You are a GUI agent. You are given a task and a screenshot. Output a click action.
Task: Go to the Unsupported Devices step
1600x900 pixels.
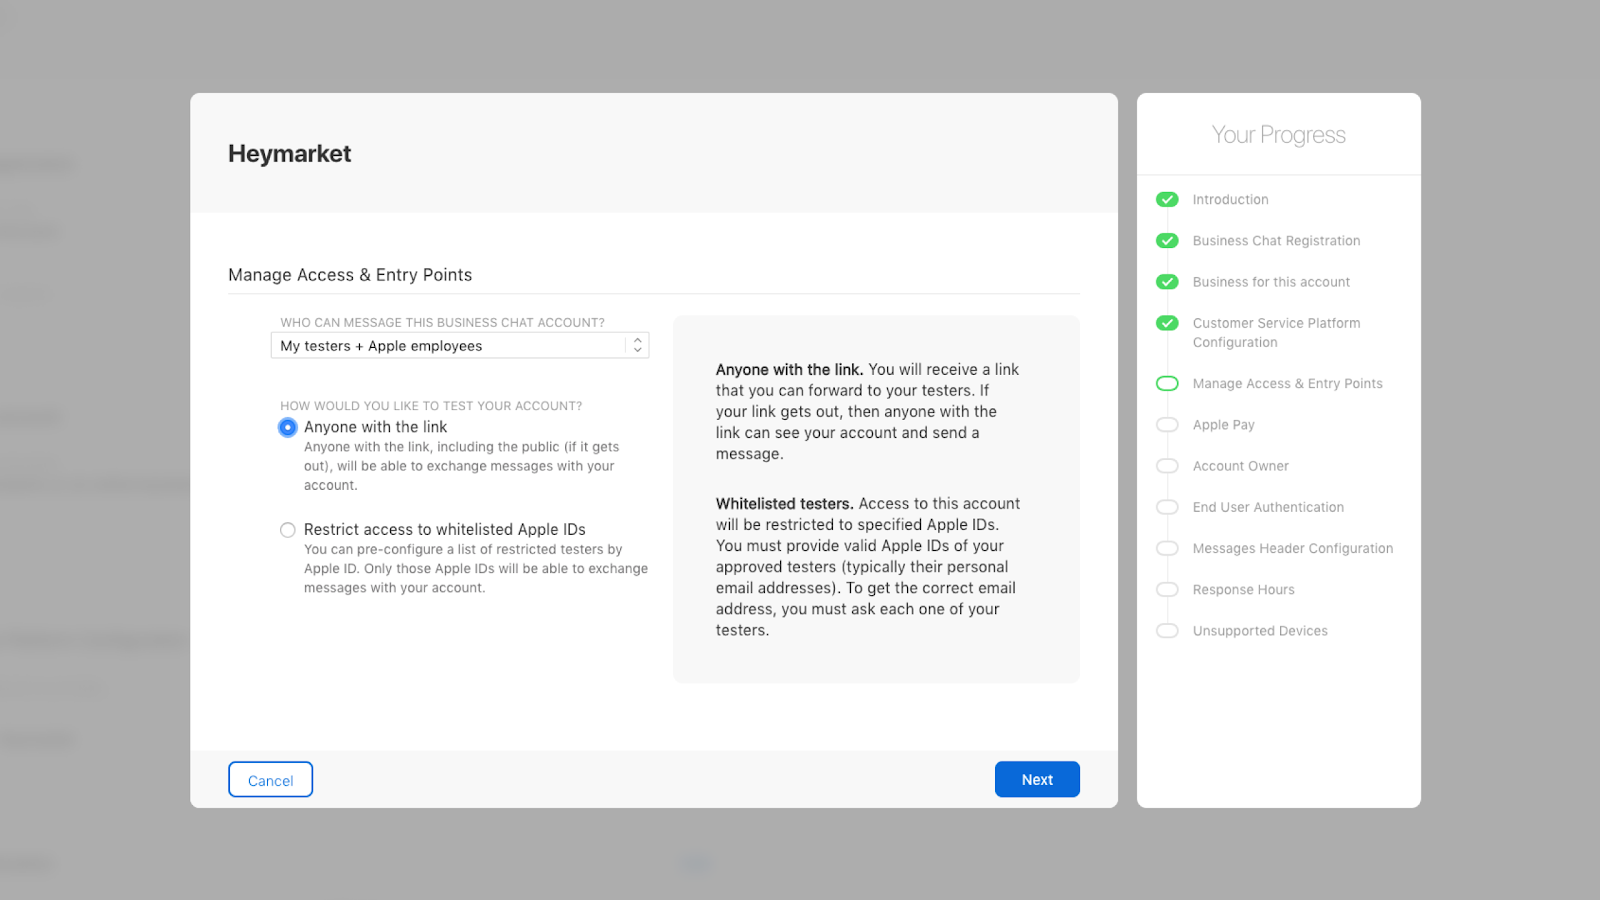point(1260,631)
